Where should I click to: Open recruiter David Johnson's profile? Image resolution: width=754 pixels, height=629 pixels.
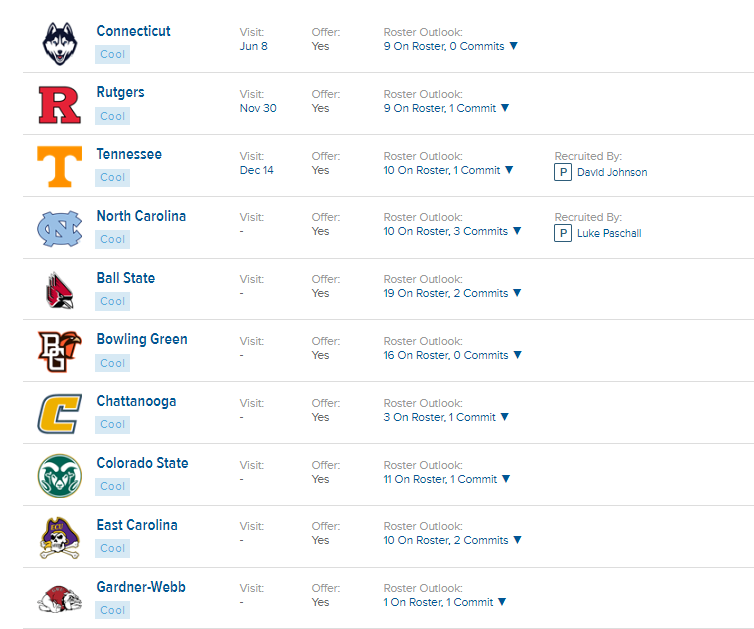tap(612, 172)
